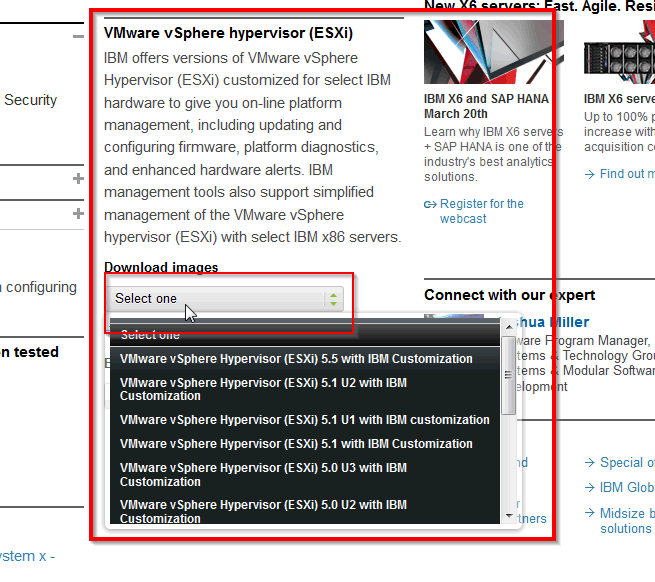Viewport: 655px width, 582px height.
Task: Click IBM X6 and SAP HANA March 20th title
Action: click(x=486, y=106)
